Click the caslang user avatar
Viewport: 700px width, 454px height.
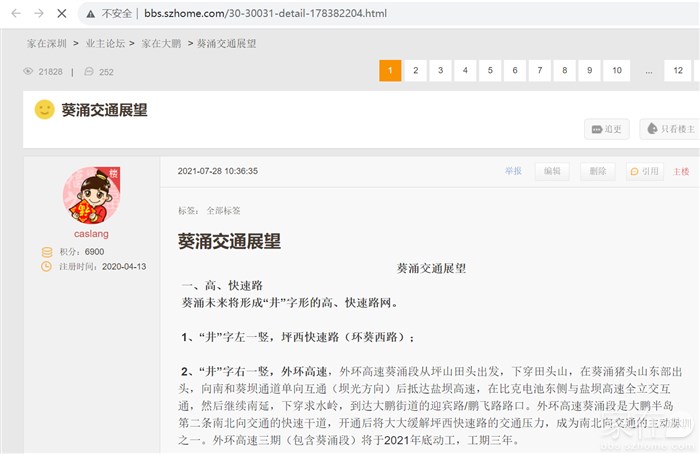(91, 196)
